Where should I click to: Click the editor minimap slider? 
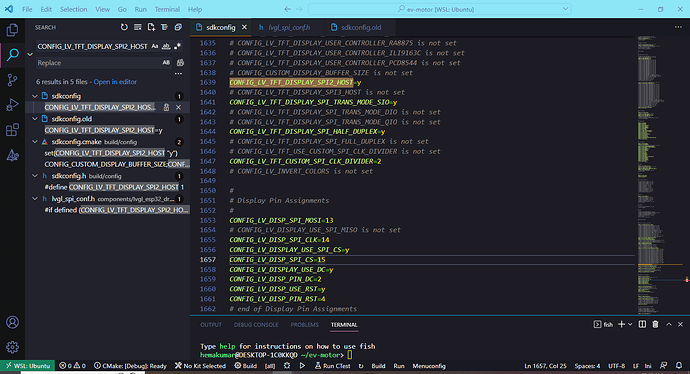tap(659, 264)
